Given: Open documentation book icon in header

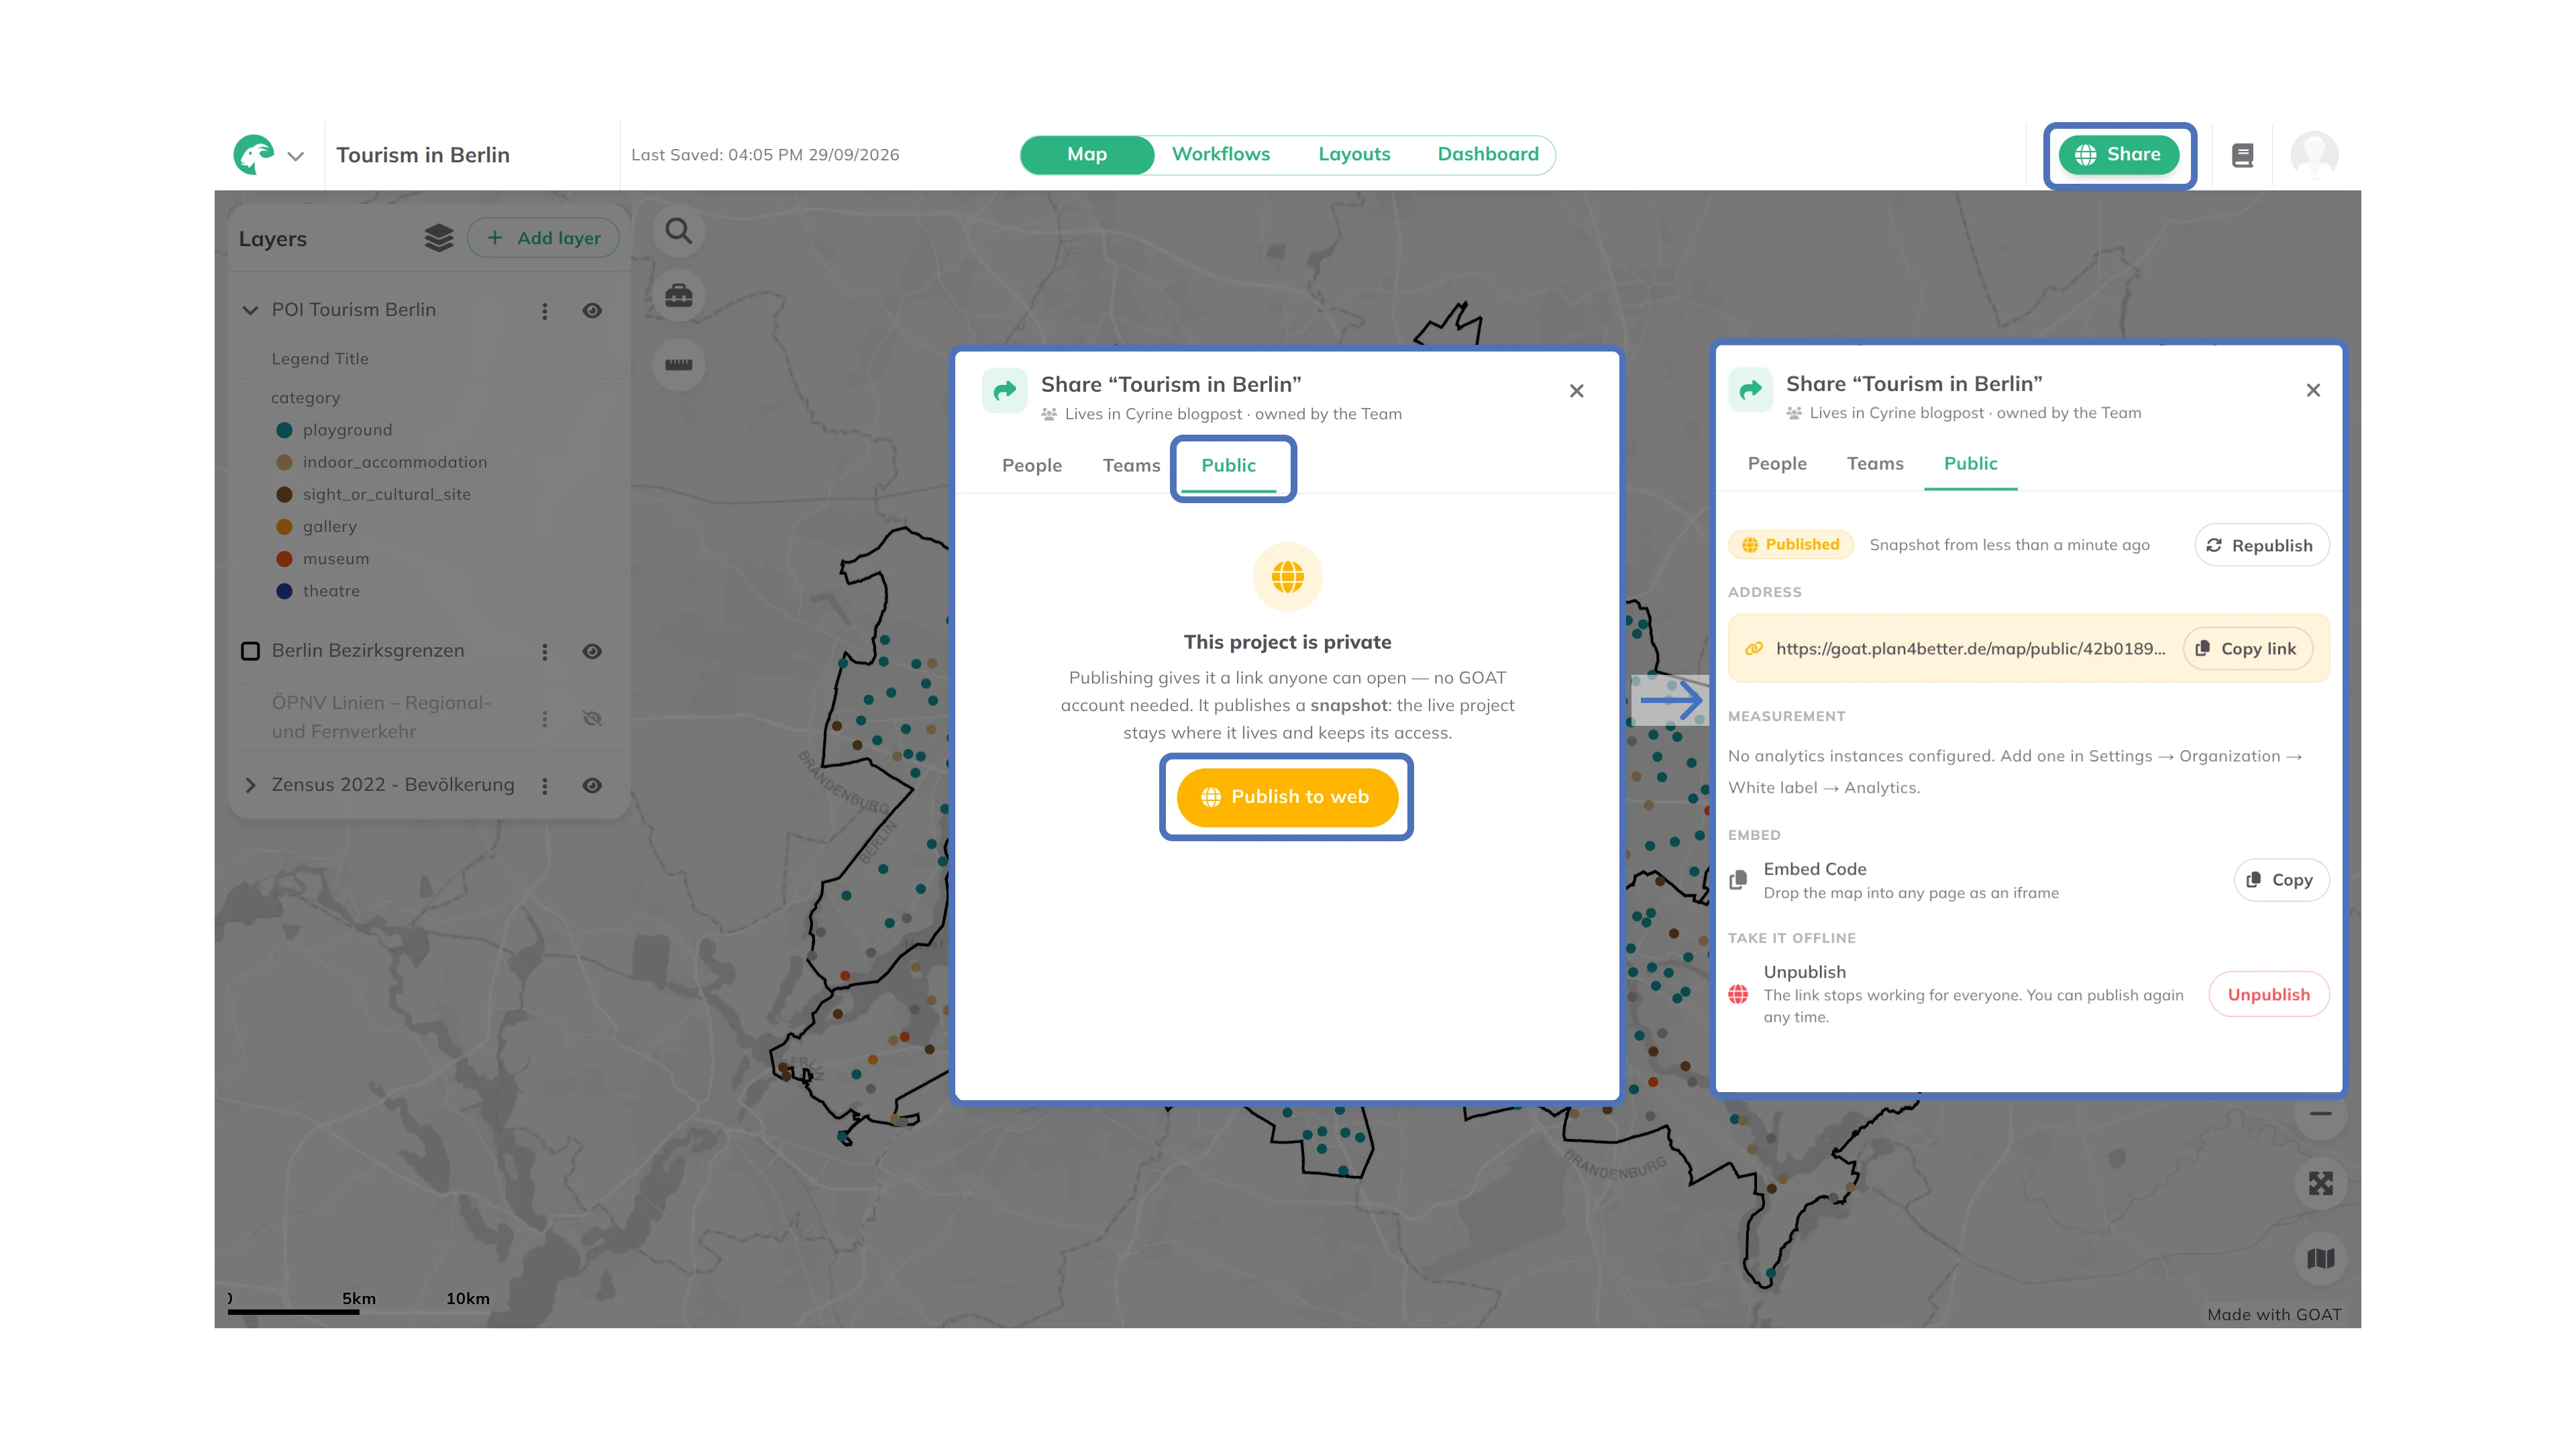Looking at the screenshot, I should point(2243,155).
